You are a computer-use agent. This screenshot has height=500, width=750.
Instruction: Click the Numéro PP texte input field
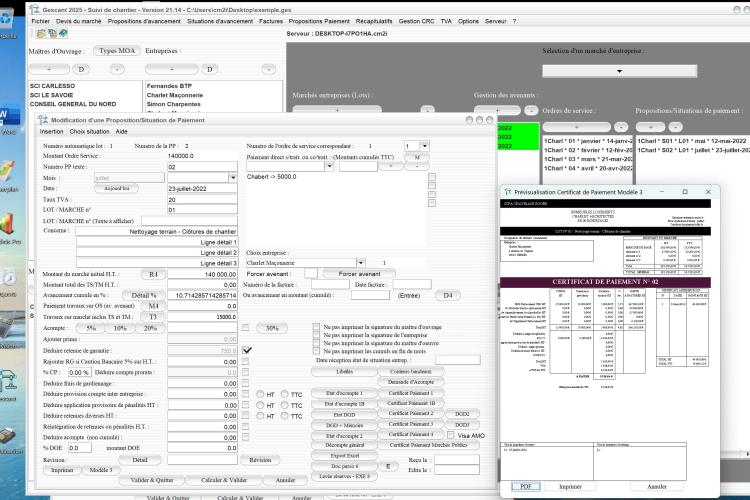202,167
